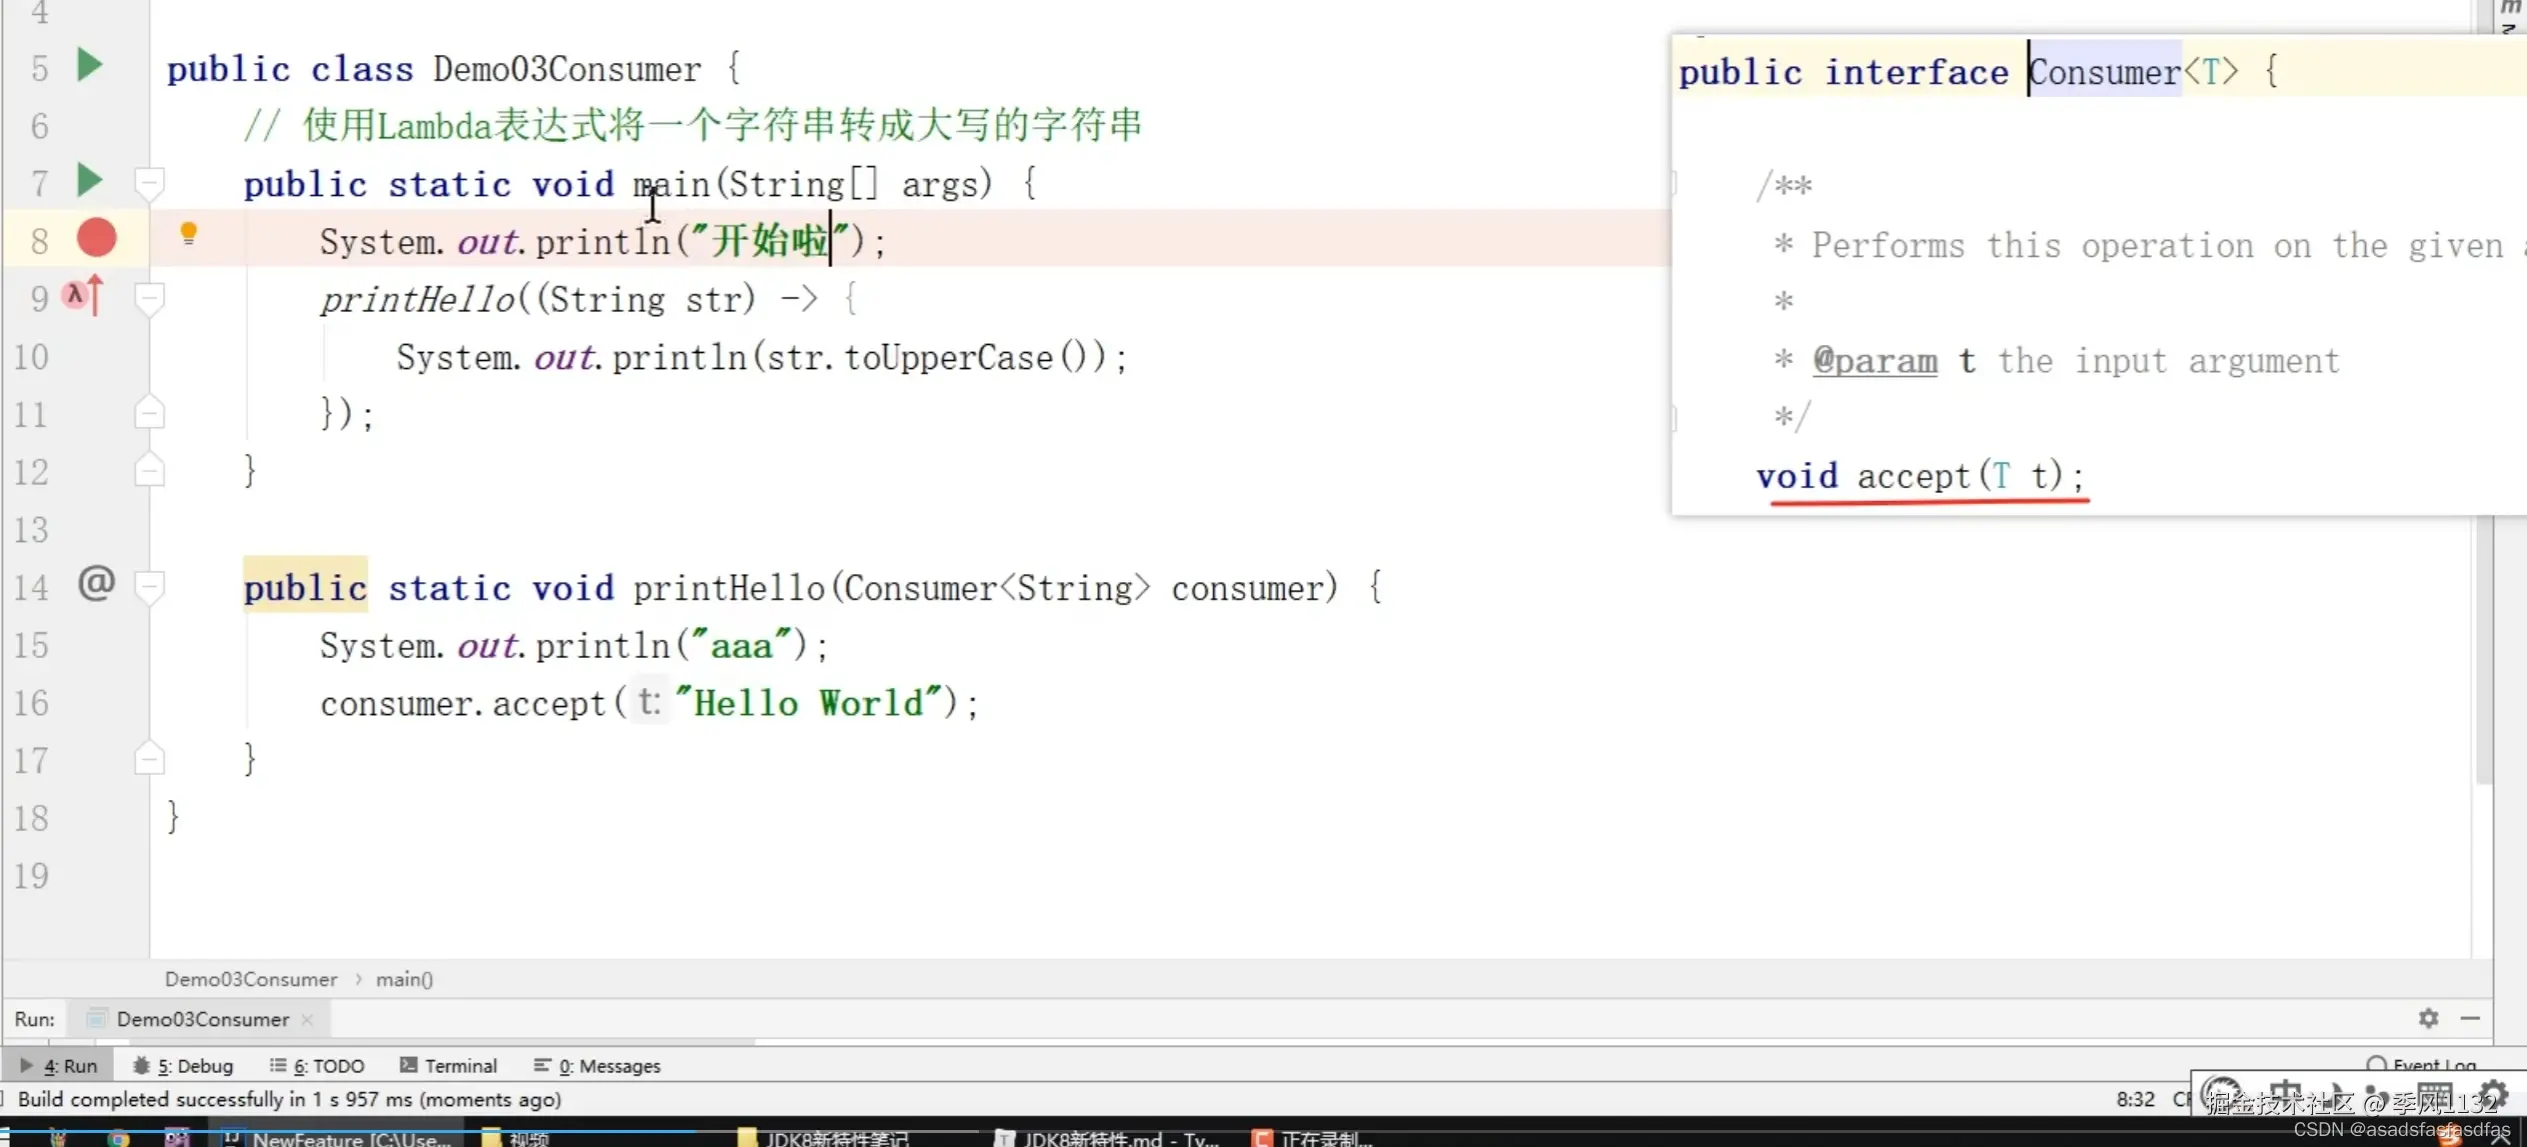The image size is (2527, 1147).
Task: Click the yellow lightbulb intention icon
Action: pos(188,234)
